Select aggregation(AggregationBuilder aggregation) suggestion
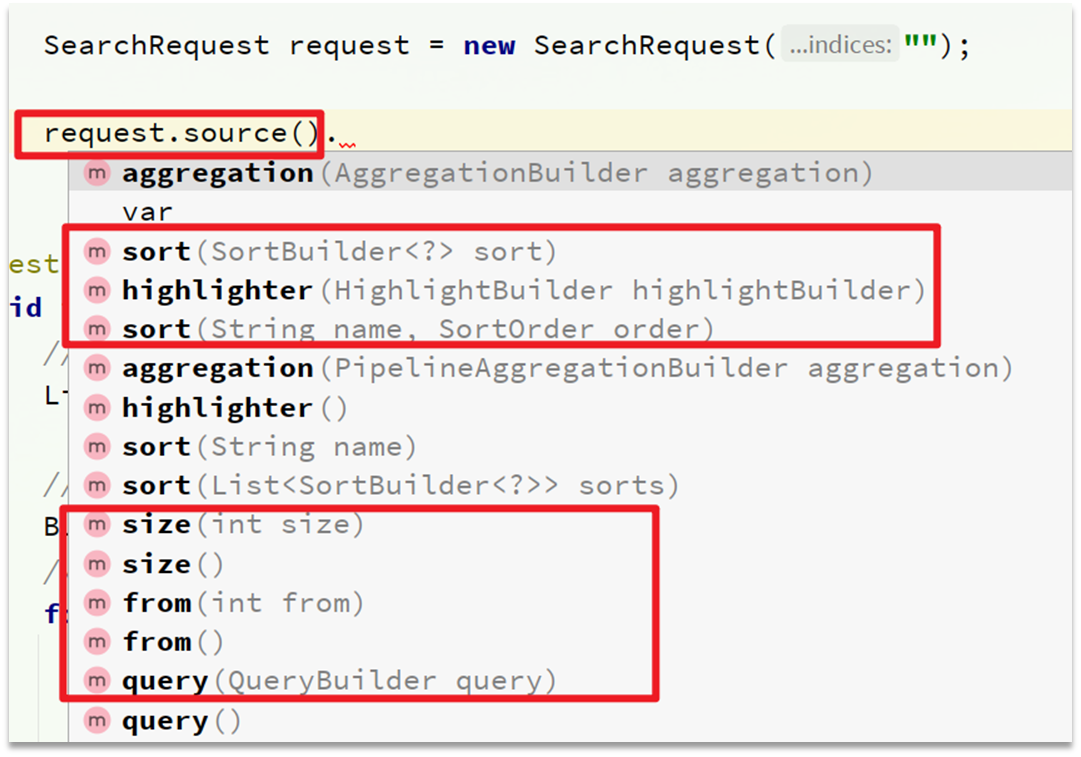Screen dimensions: 1081x757 (x=570, y=172)
